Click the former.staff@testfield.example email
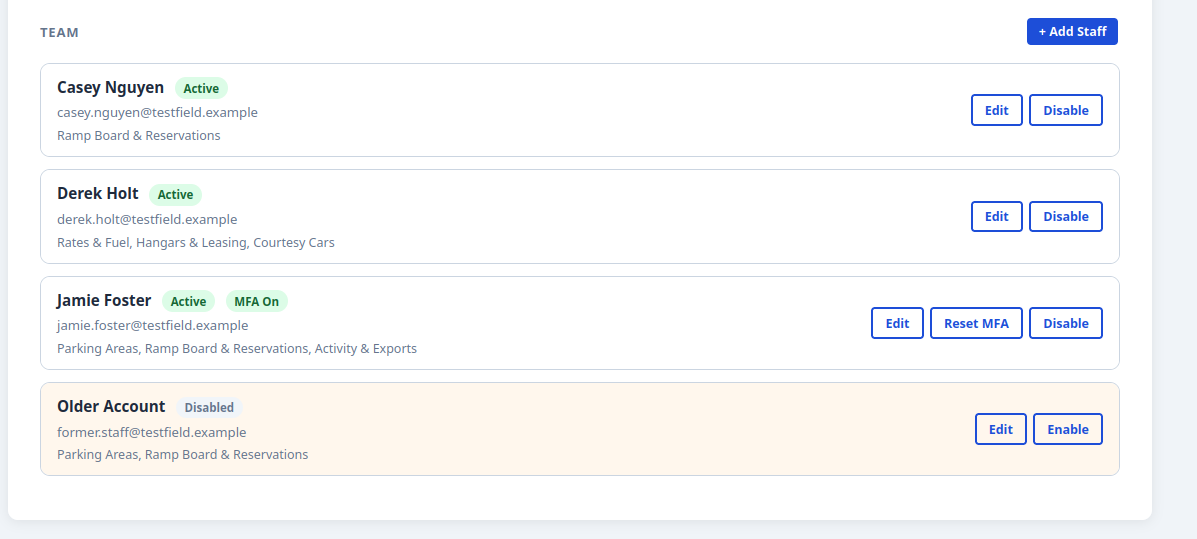Viewport: 1197px width, 539px height. pos(152,432)
